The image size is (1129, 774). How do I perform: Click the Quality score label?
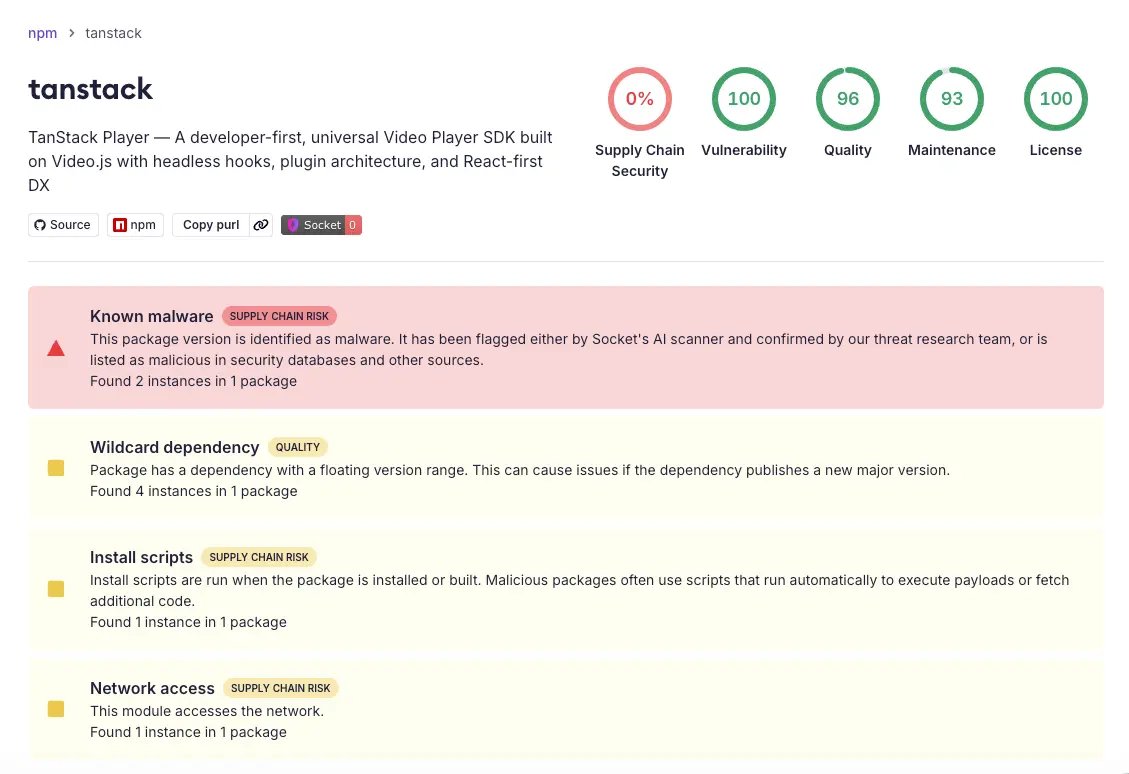pyautogui.click(x=847, y=150)
